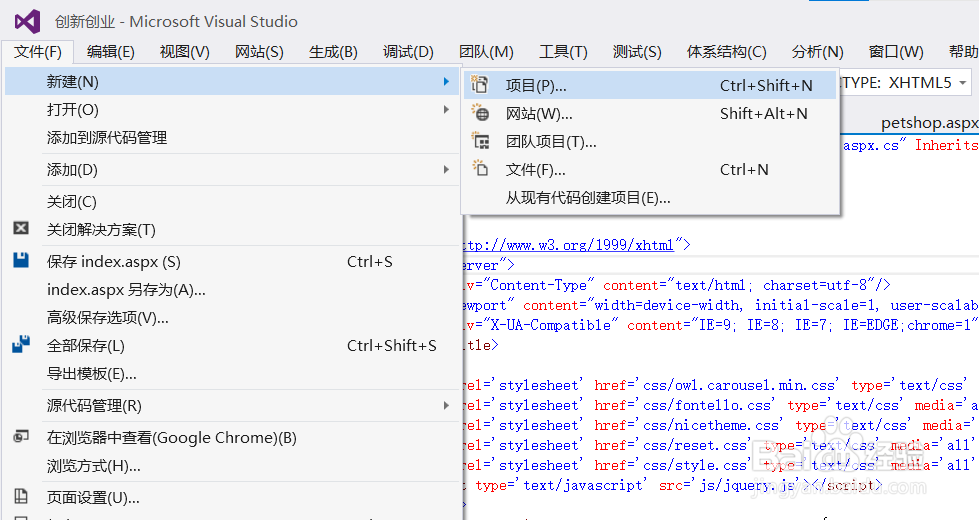Select 导出模板(E)...

pos(232,373)
